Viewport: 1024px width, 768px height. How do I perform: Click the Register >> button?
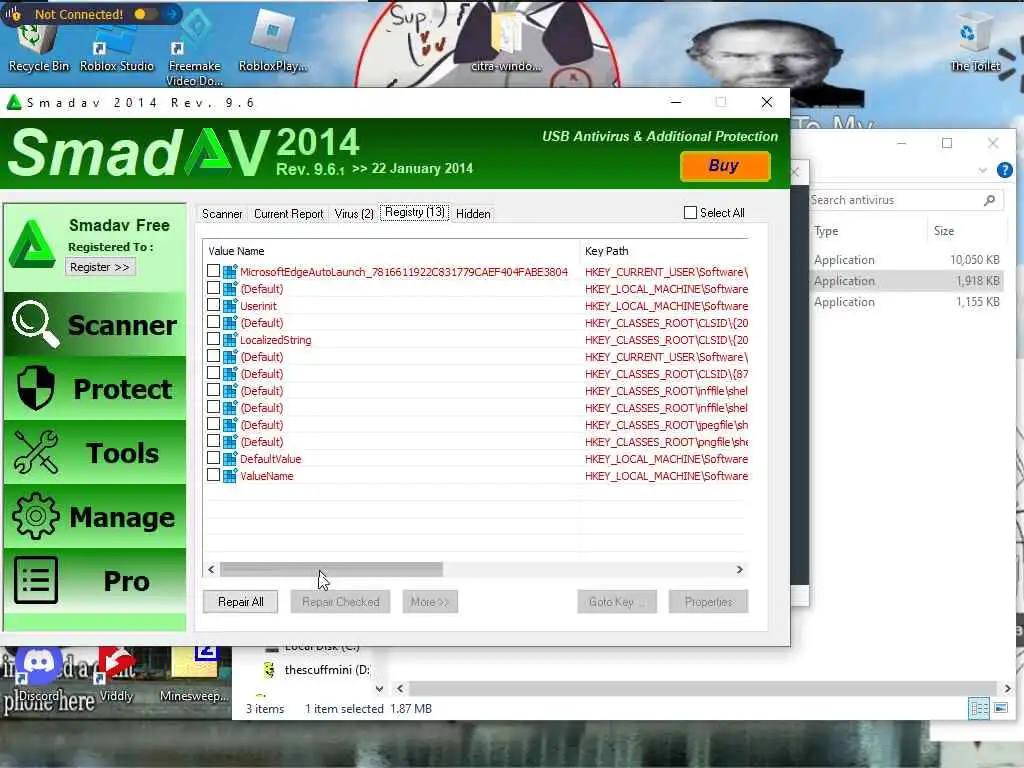pyautogui.click(x=100, y=266)
